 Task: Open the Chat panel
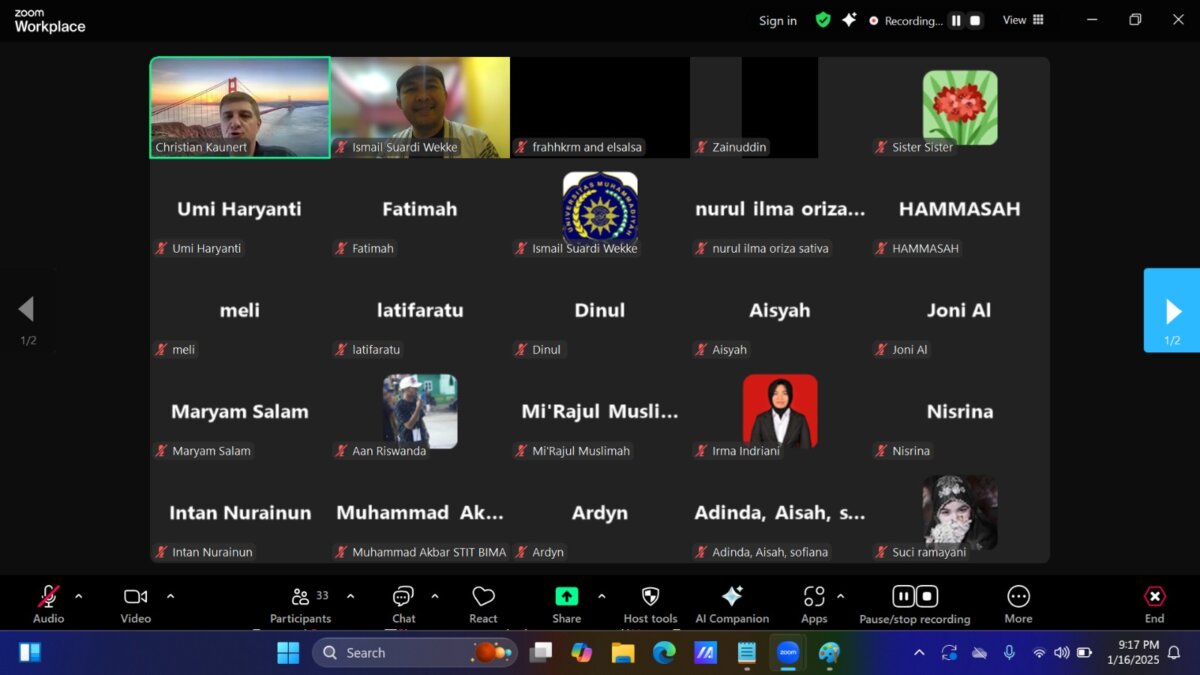coord(404,604)
